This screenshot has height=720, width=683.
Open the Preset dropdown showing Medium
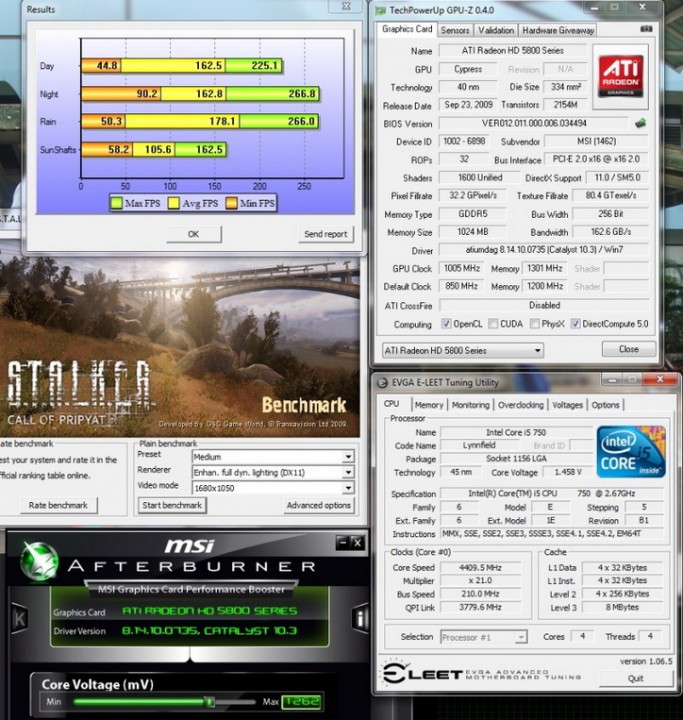273,456
